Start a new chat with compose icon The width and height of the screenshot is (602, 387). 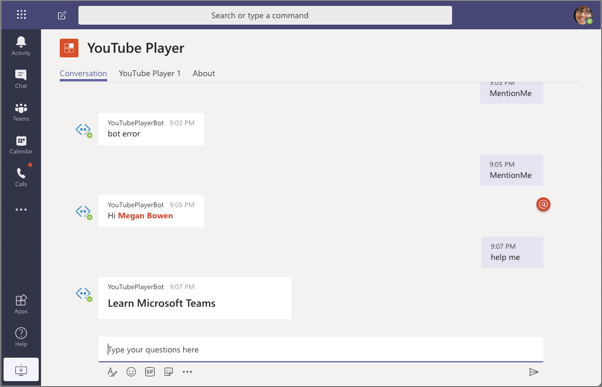(62, 15)
